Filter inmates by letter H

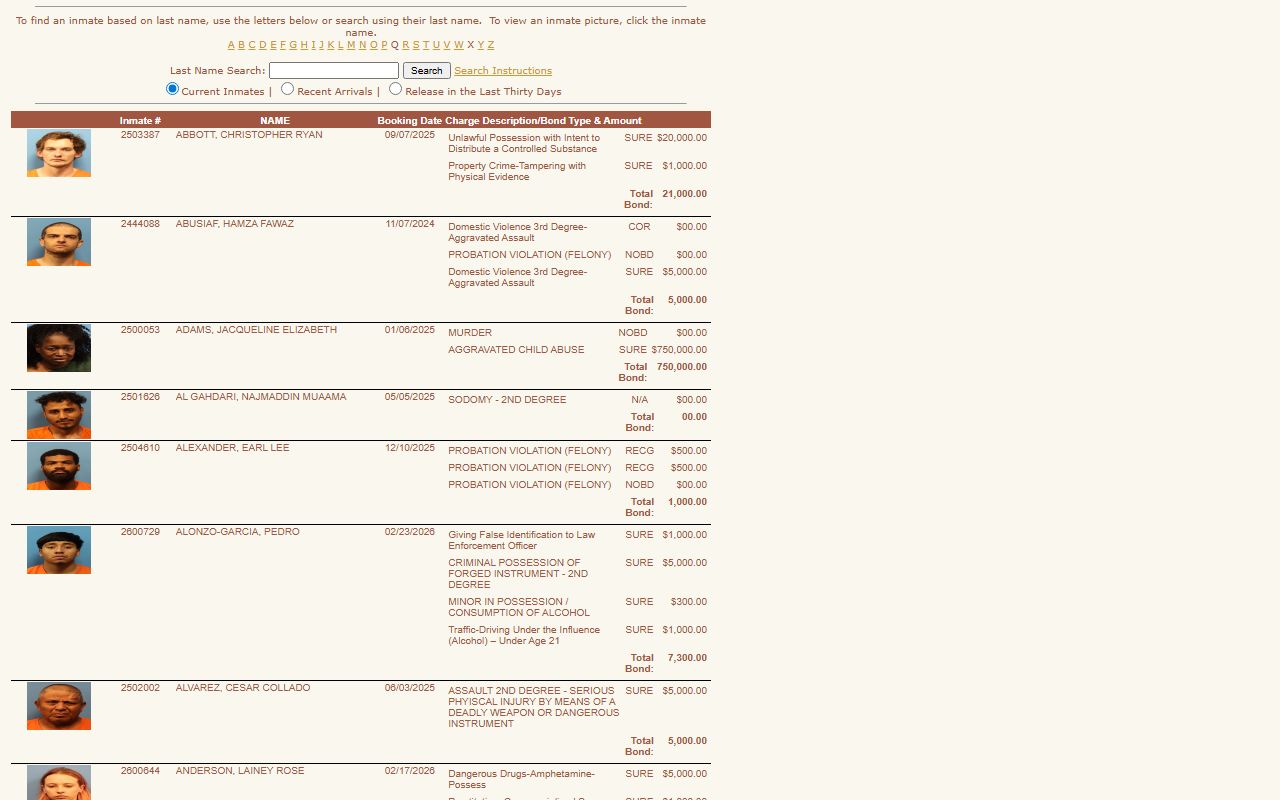[304, 45]
